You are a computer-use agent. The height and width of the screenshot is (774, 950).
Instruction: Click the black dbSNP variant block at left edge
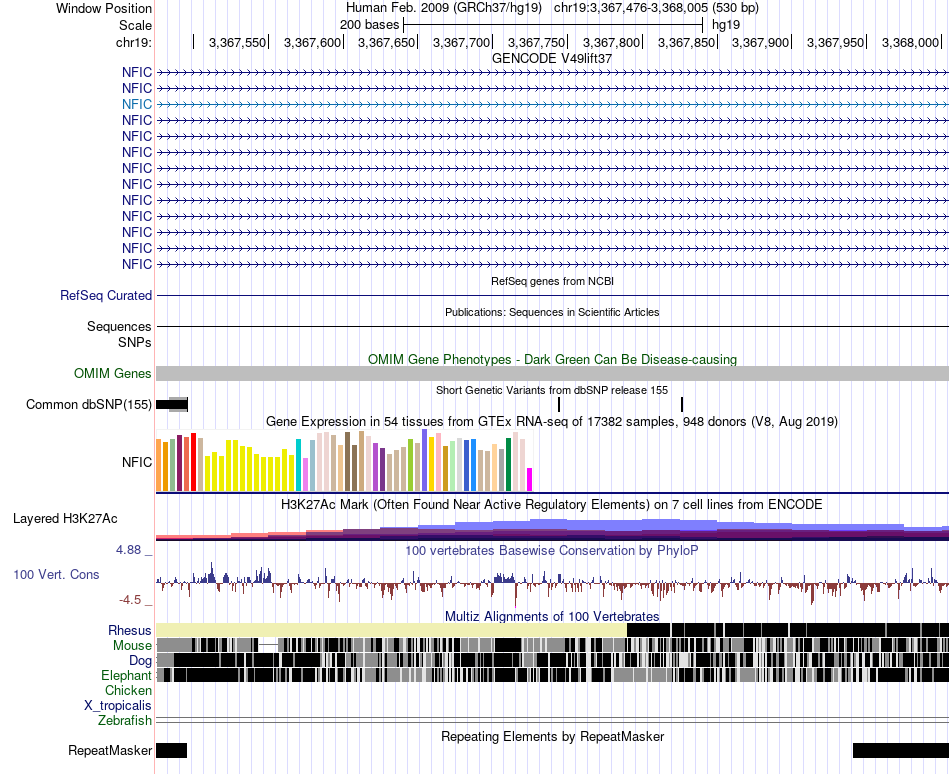(x=171, y=405)
